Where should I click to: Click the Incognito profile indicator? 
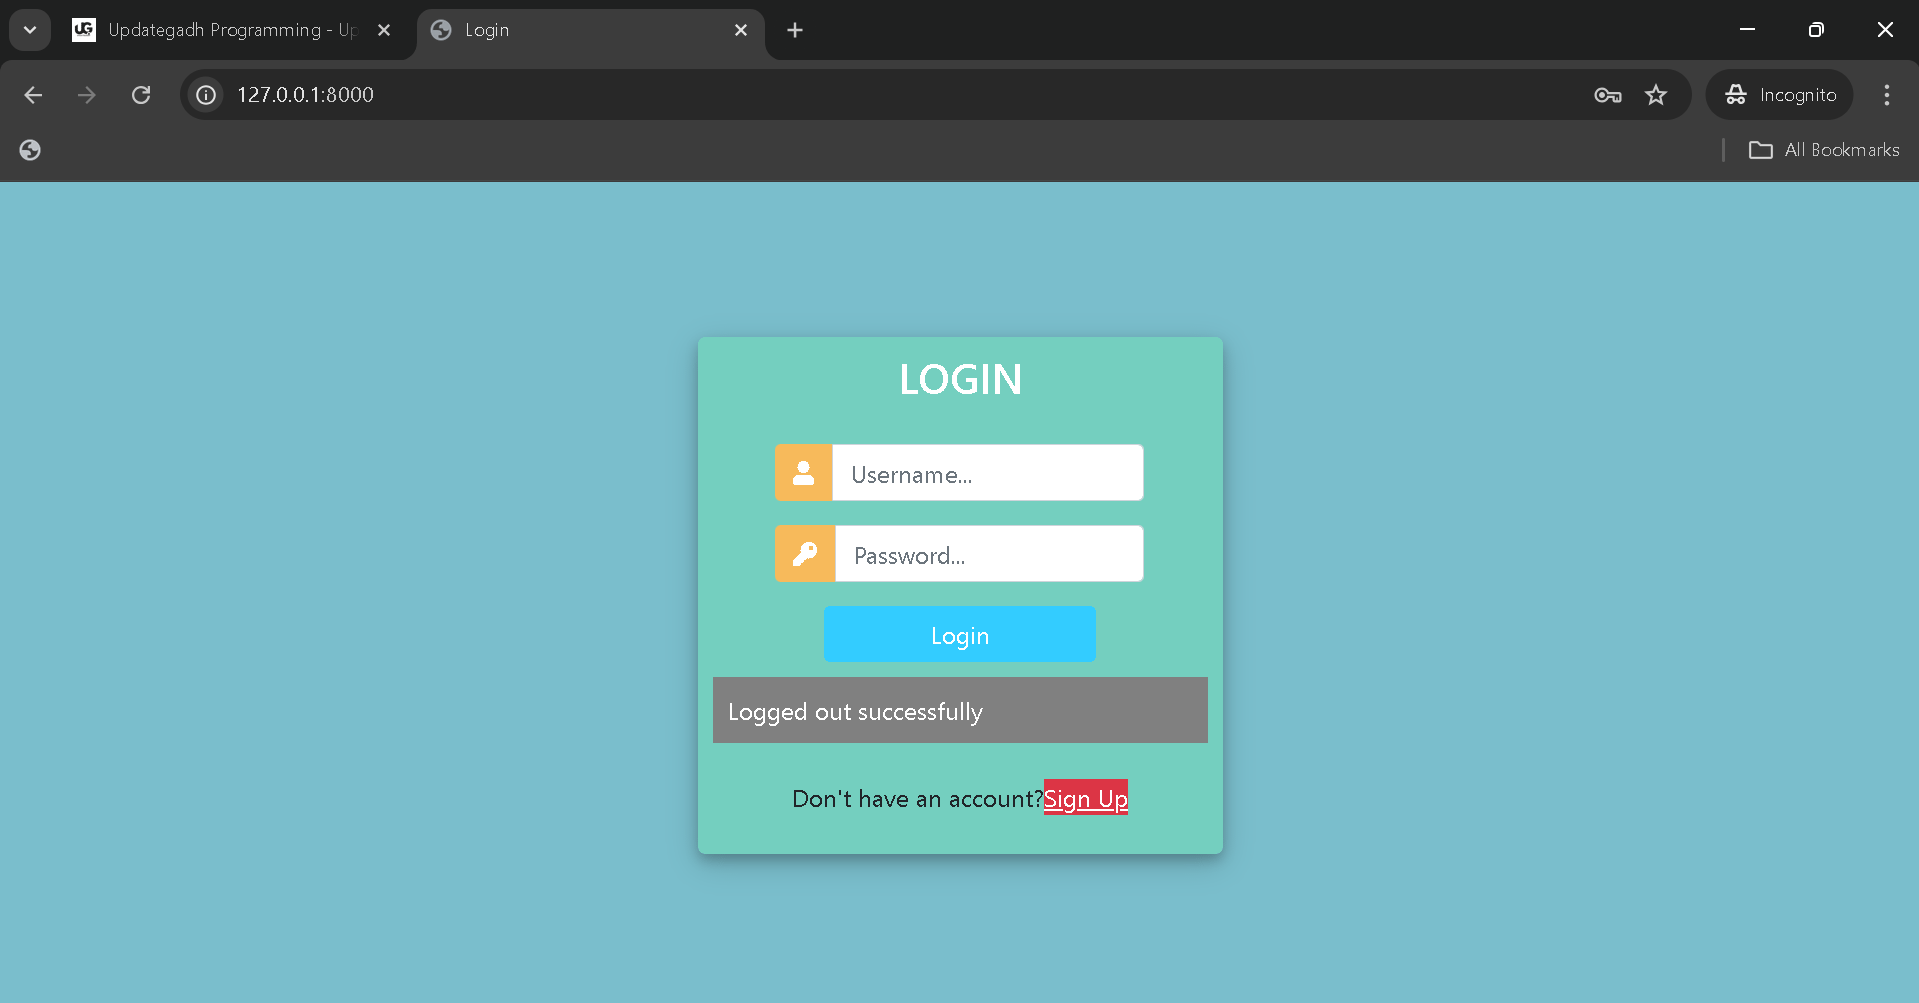pyautogui.click(x=1780, y=95)
